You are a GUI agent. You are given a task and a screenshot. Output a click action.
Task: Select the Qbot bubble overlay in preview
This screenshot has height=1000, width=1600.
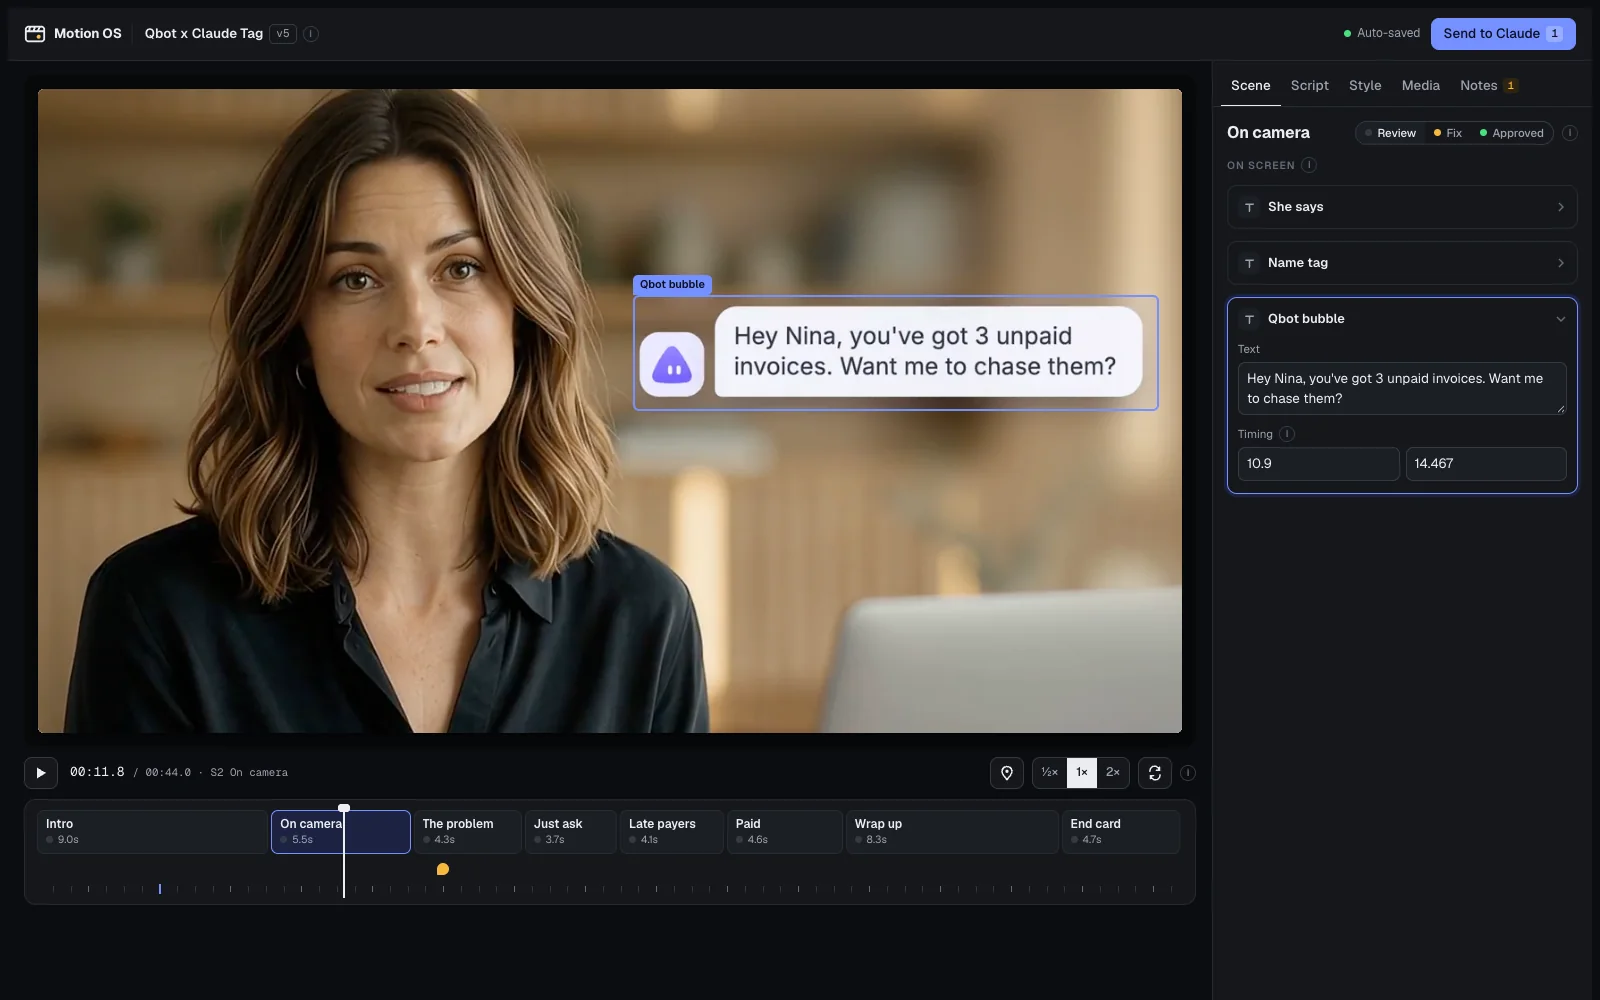tap(896, 353)
